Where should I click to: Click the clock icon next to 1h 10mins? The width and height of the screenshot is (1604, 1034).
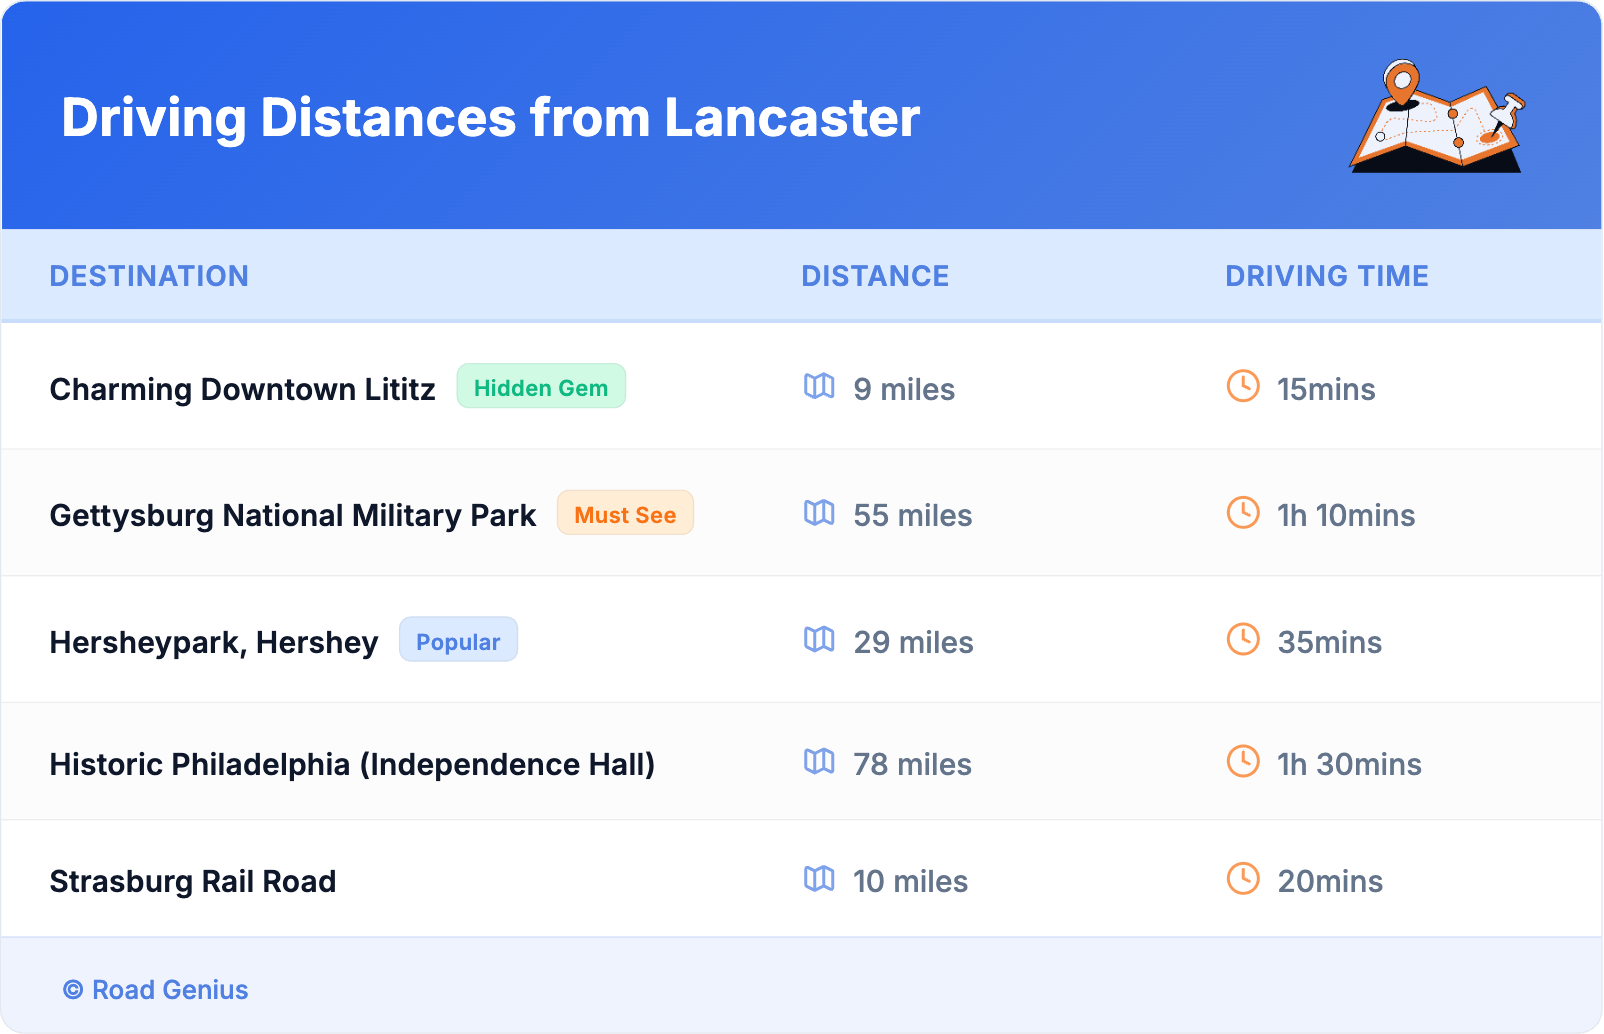(1243, 514)
